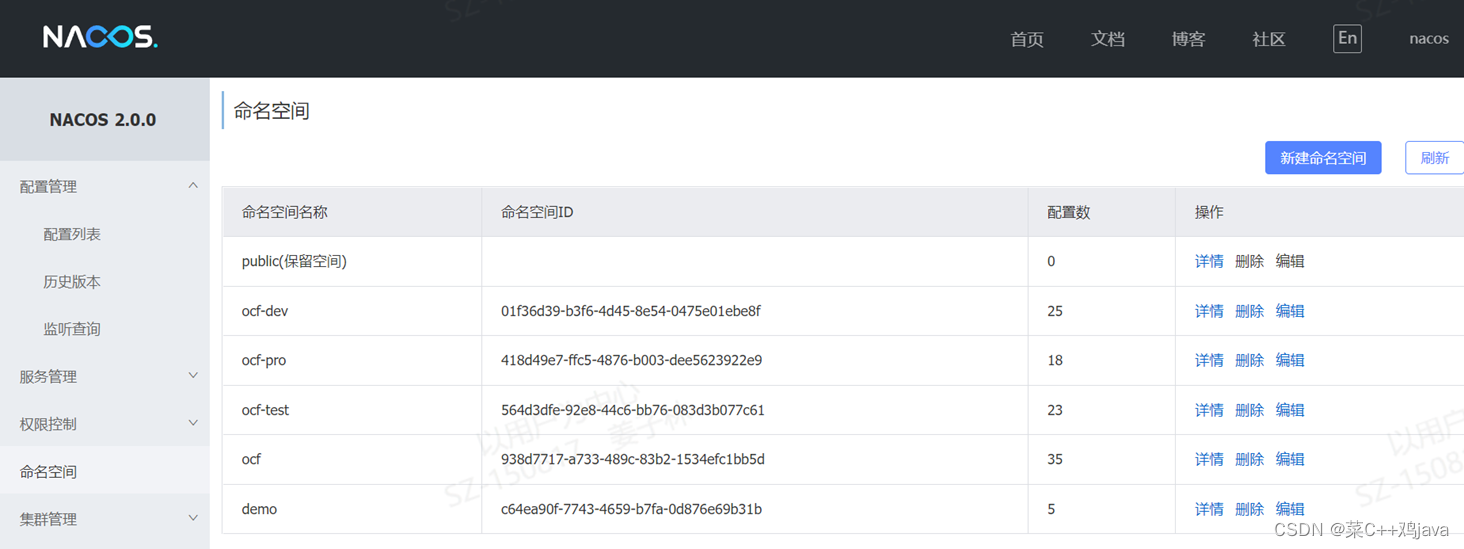Click config count 23 for ocf-test
This screenshot has width=1464, height=549.
[1055, 410]
